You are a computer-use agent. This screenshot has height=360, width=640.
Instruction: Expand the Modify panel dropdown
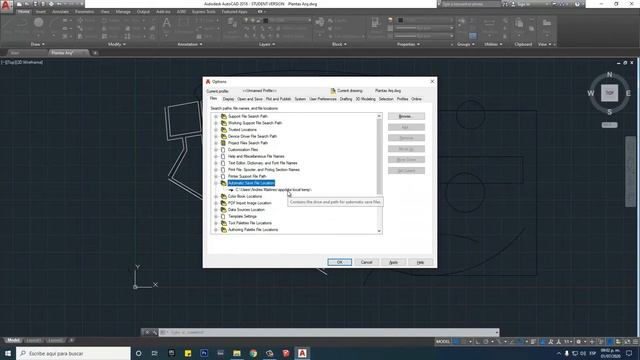117,44
